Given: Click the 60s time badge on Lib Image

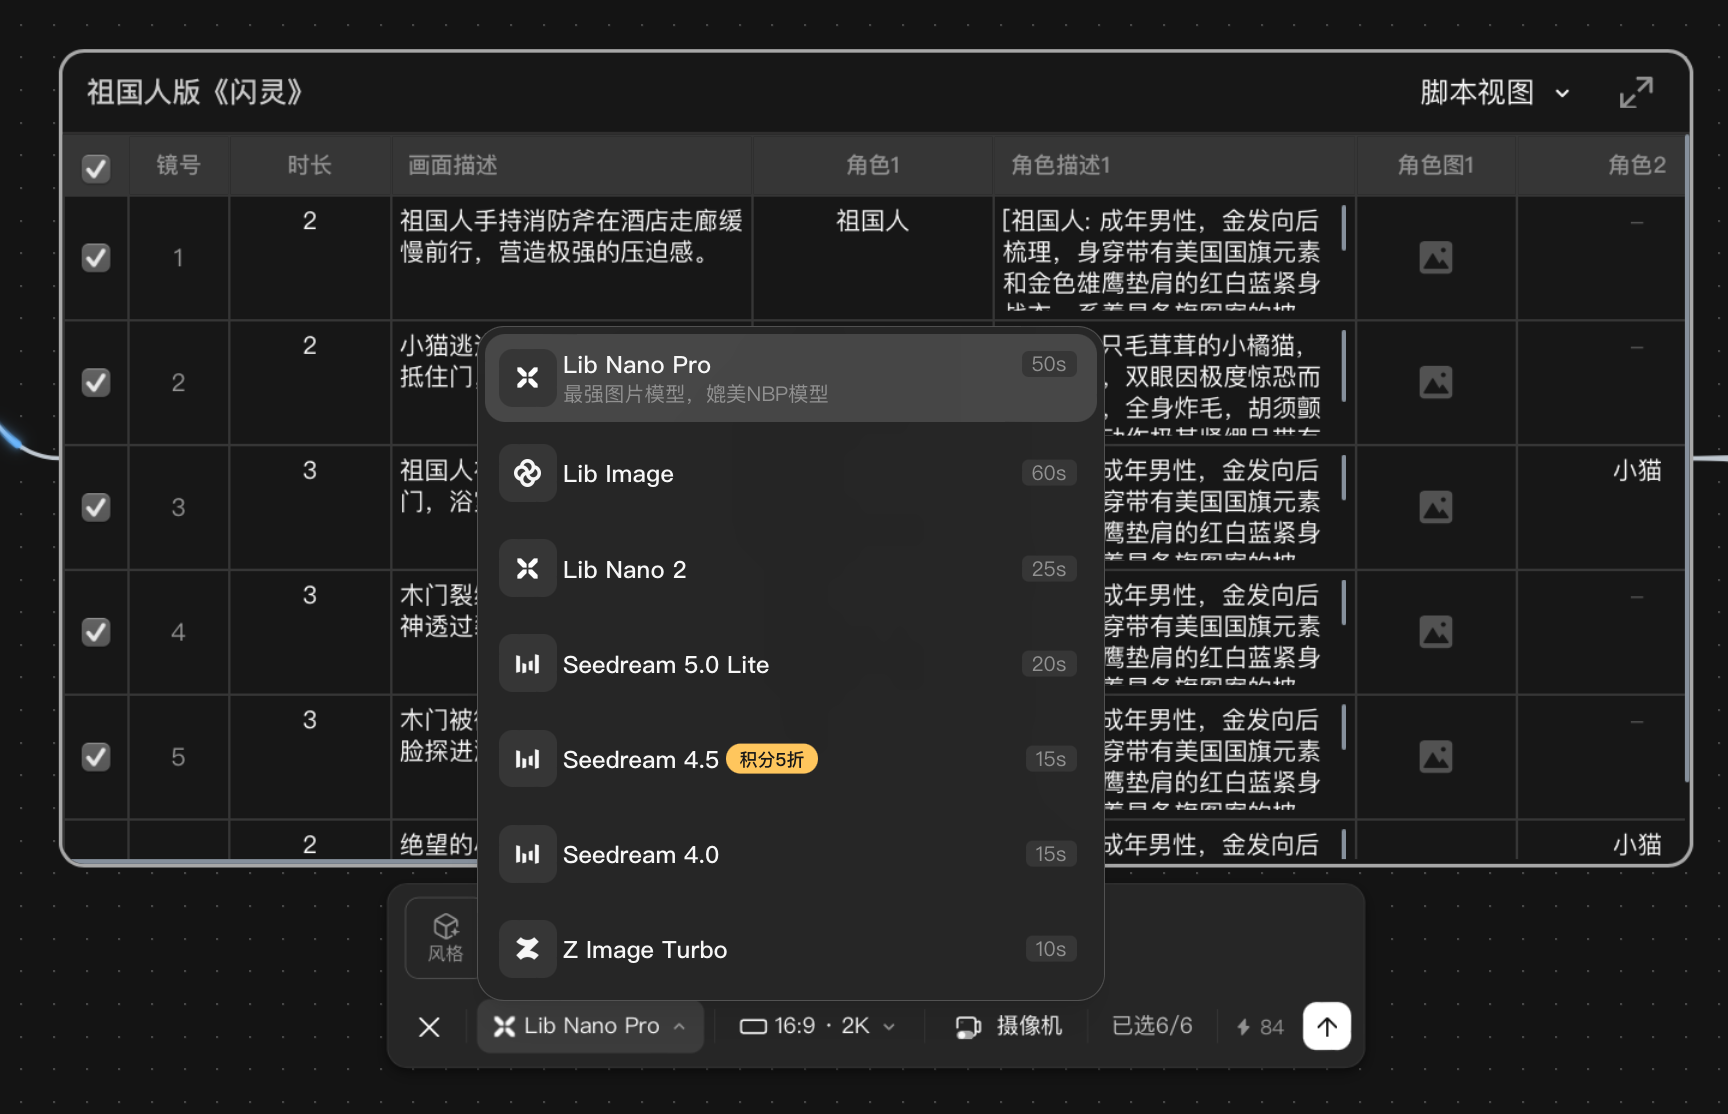Looking at the screenshot, I should [x=1049, y=473].
